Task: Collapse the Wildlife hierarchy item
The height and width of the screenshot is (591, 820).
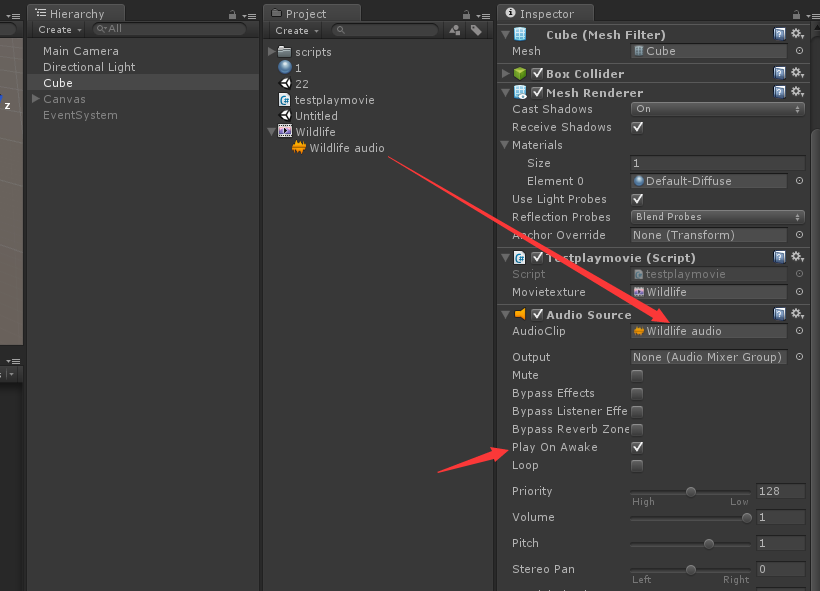Action: (271, 131)
